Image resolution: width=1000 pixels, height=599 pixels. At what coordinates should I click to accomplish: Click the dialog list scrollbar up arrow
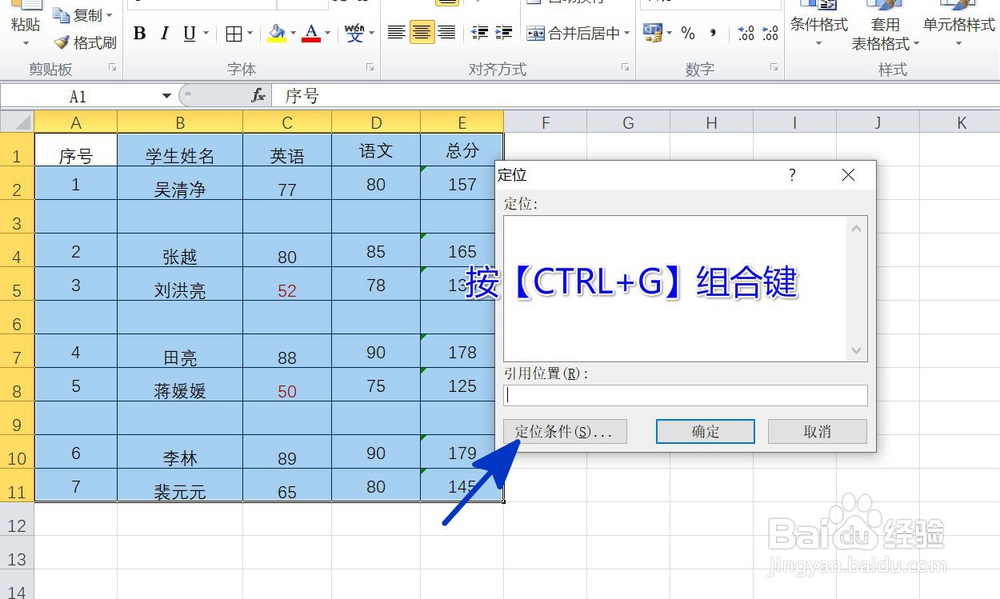click(857, 227)
